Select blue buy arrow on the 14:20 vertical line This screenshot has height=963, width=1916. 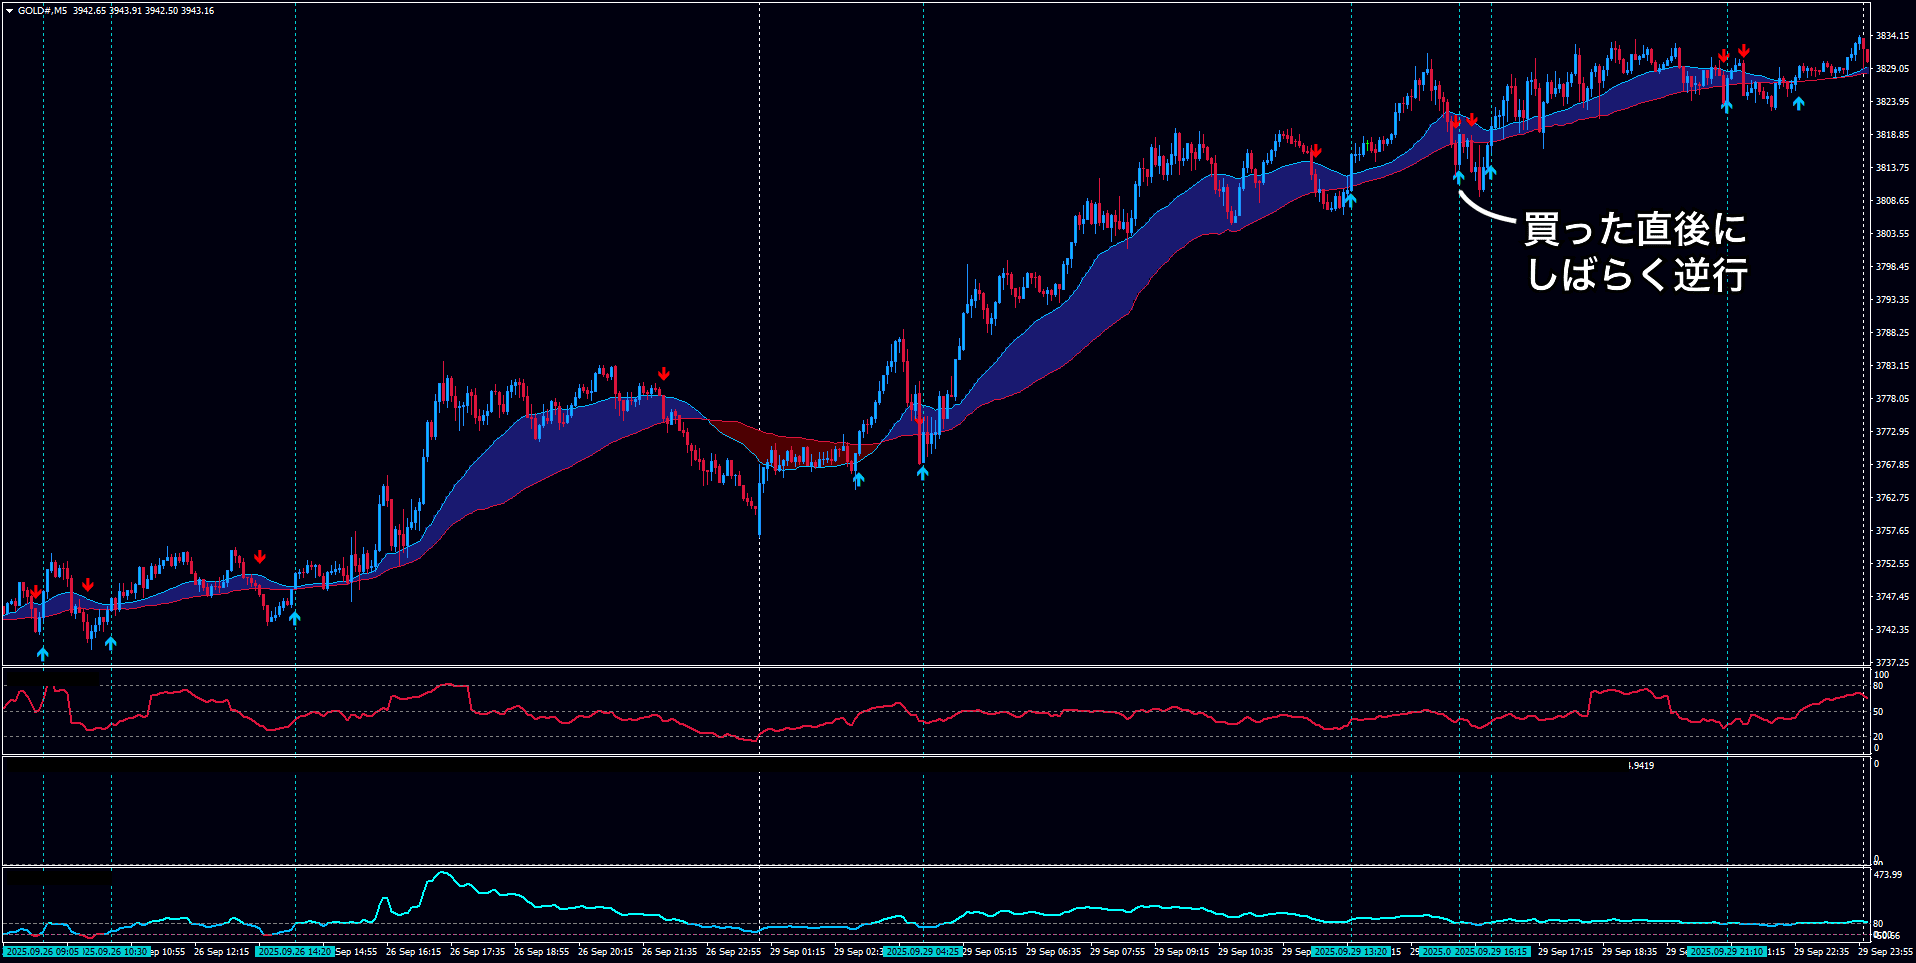pos(294,618)
